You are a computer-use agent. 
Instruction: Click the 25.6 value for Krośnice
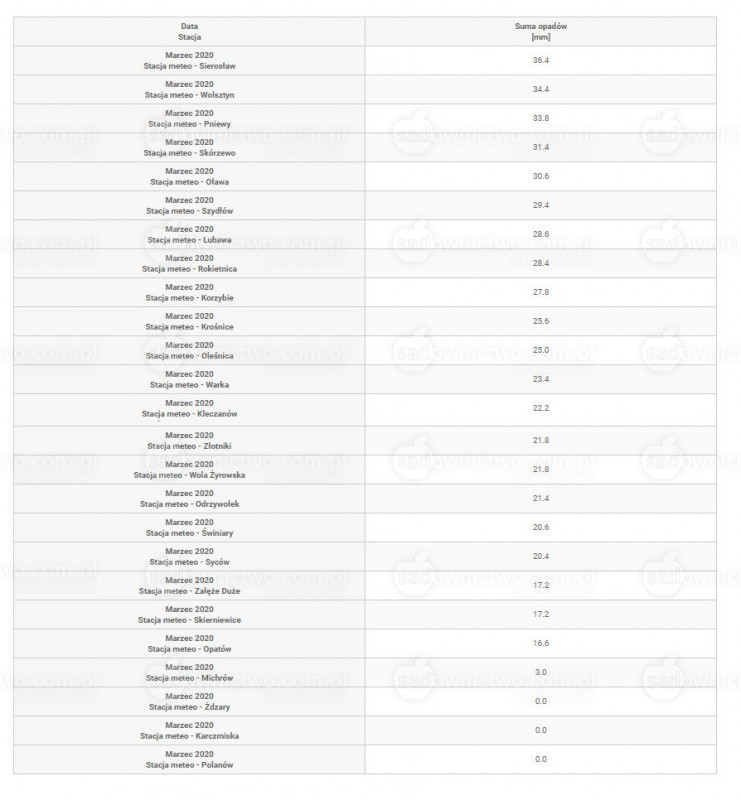(540, 321)
